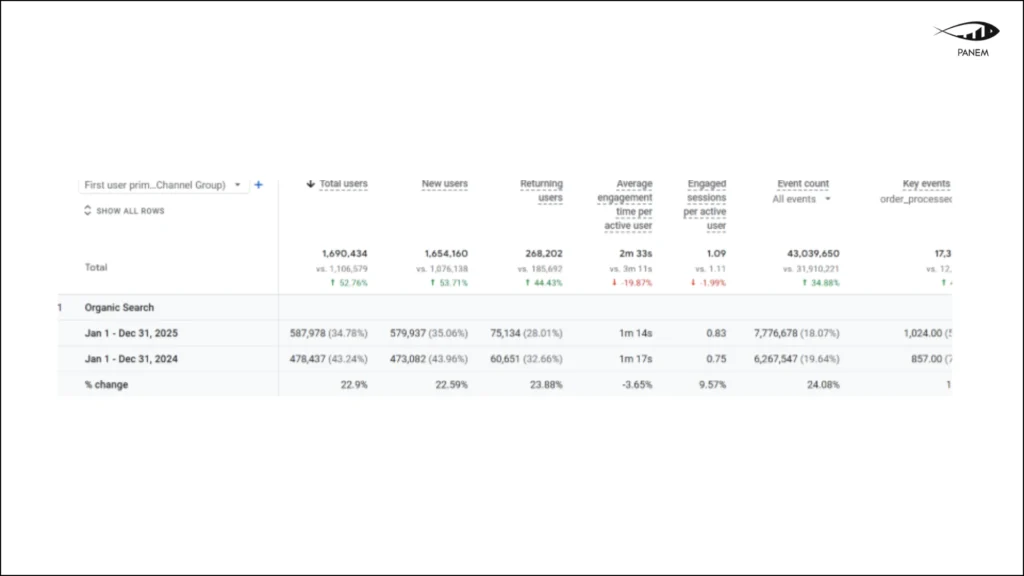Image resolution: width=1024 pixels, height=576 pixels.
Task: Click the 1.09 engaged sessions total
Action: [716, 253]
